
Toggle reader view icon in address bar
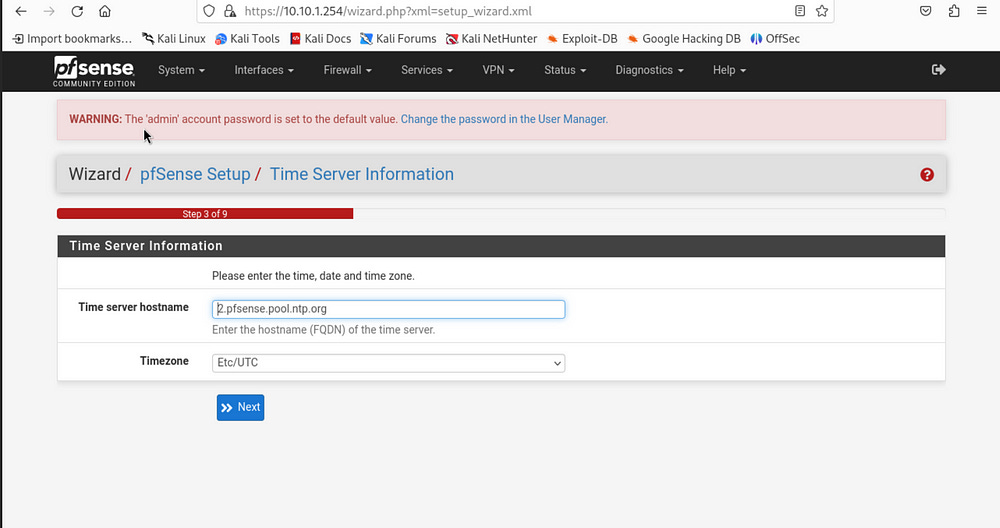(800, 11)
